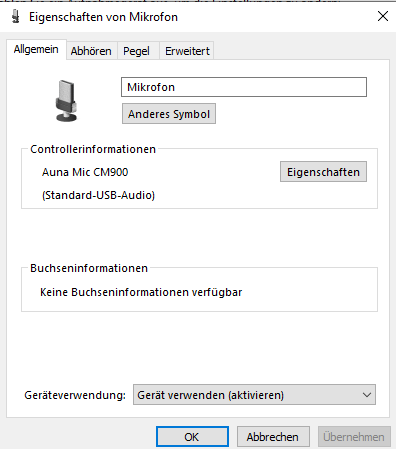The height and width of the screenshot is (449, 396).
Task: Open the Pegel tab
Action: pyautogui.click(x=136, y=51)
